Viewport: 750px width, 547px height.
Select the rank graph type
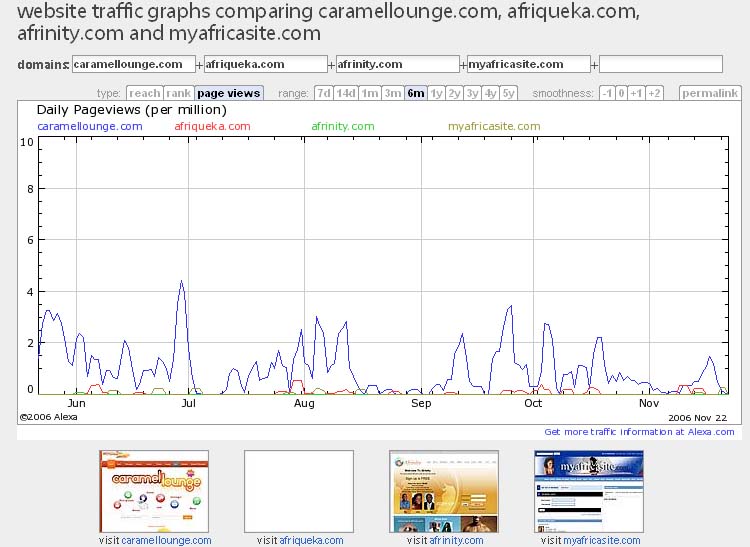179,93
